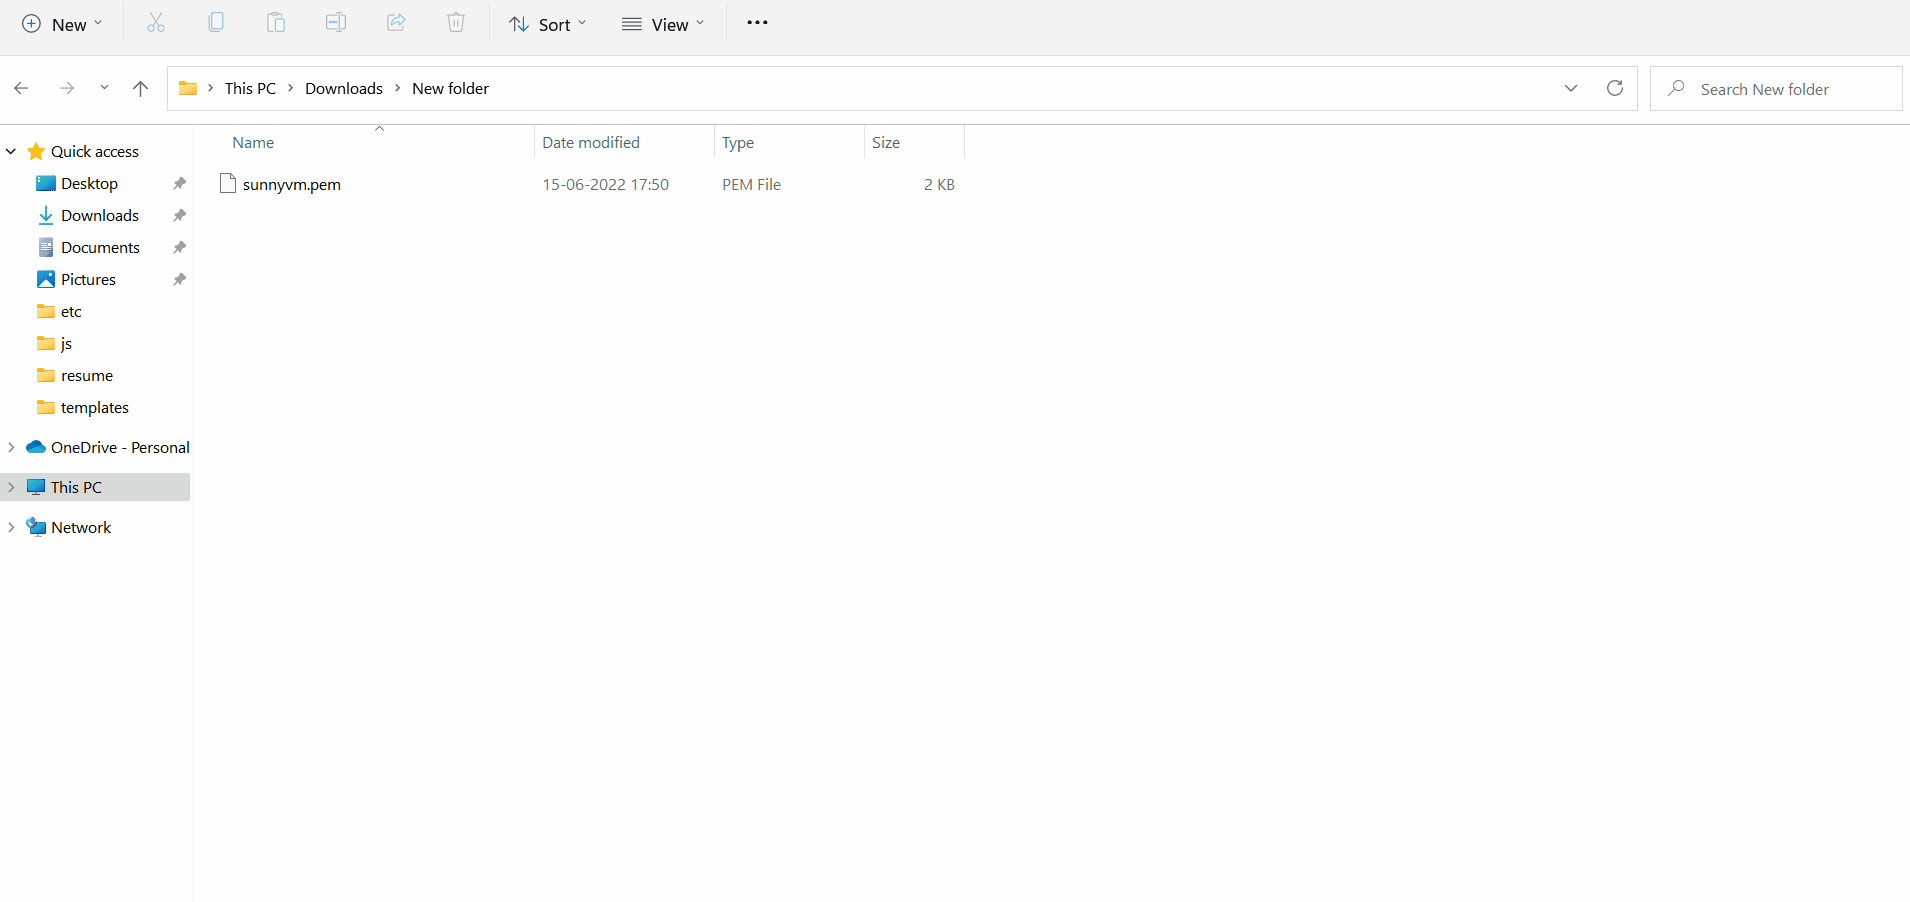
Task: Click pin icon next to Documents
Action: pyautogui.click(x=179, y=247)
